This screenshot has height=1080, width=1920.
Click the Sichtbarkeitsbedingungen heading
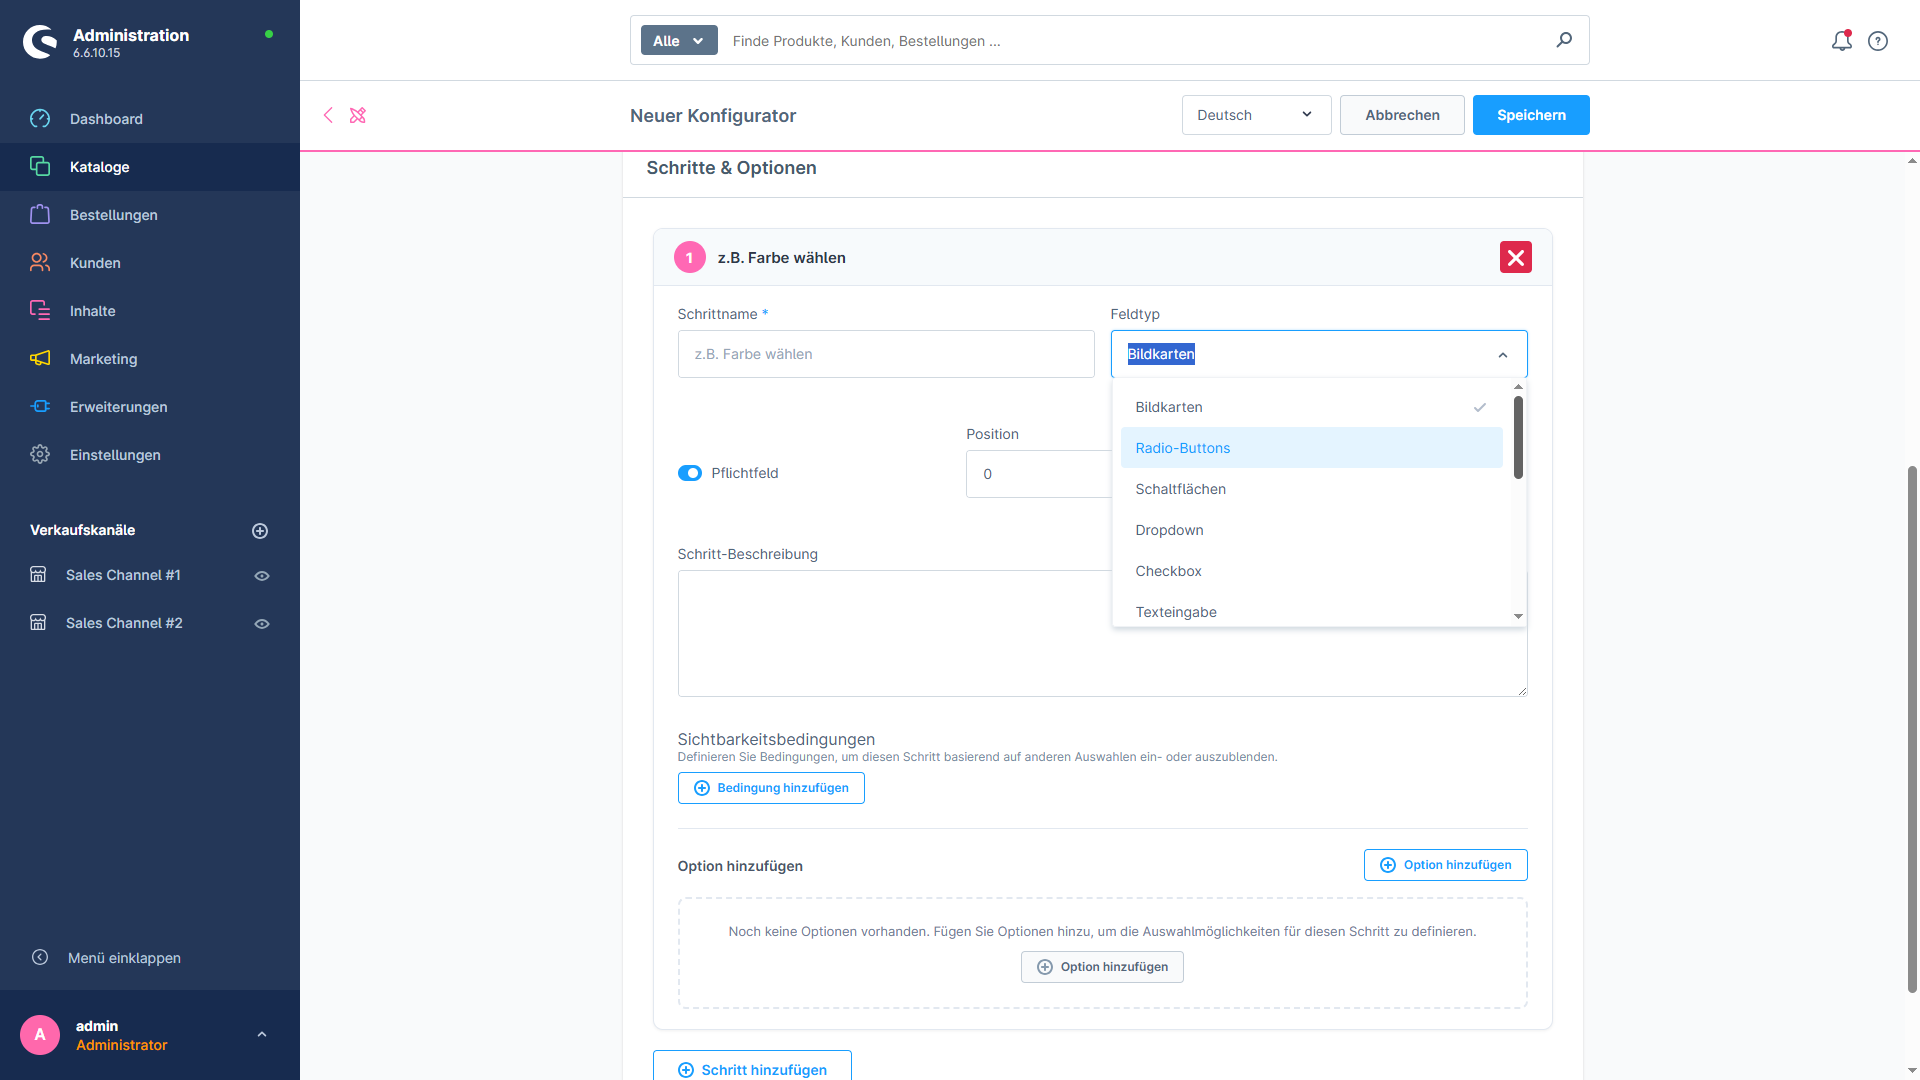[776, 739]
